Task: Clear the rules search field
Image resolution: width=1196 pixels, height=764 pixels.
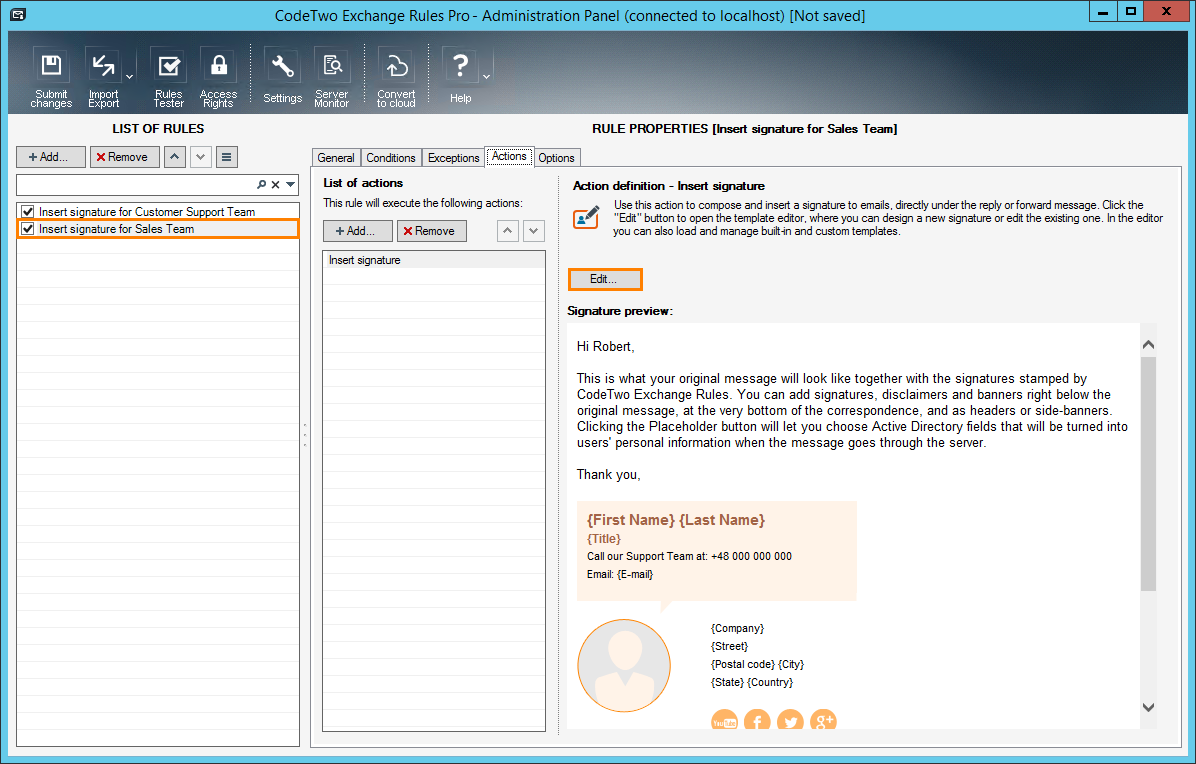Action: click(275, 185)
